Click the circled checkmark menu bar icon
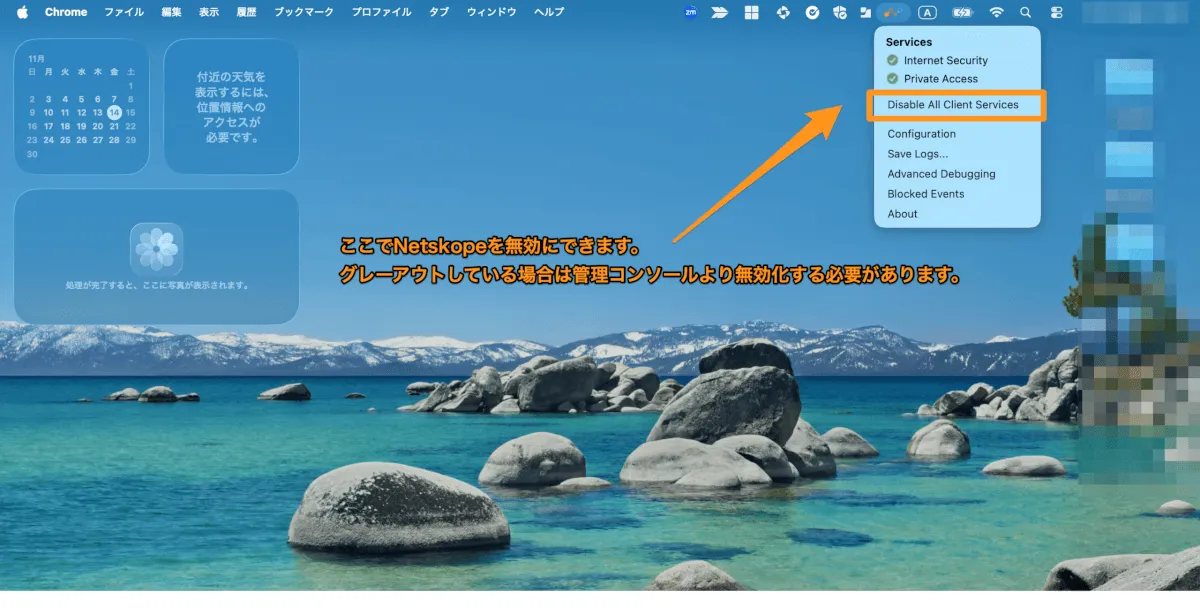This screenshot has height=608, width=1200. click(x=813, y=12)
